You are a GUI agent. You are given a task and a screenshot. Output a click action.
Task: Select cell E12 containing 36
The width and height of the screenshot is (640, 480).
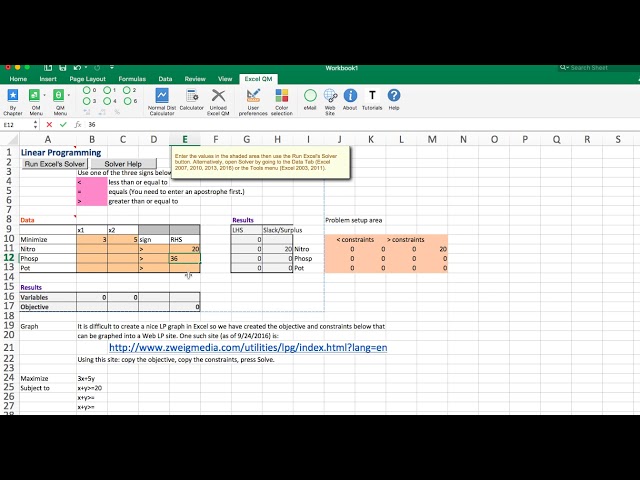point(185,258)
